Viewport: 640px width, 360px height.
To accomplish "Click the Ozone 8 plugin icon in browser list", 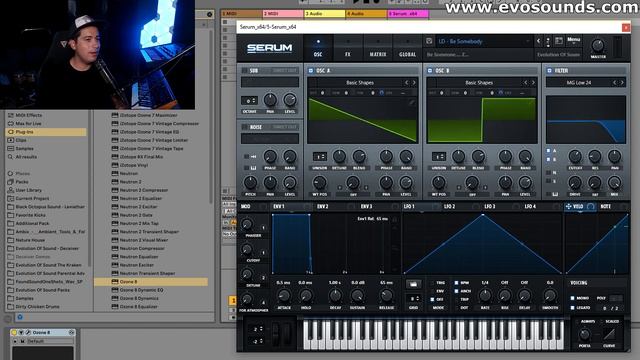I will 115,282.
